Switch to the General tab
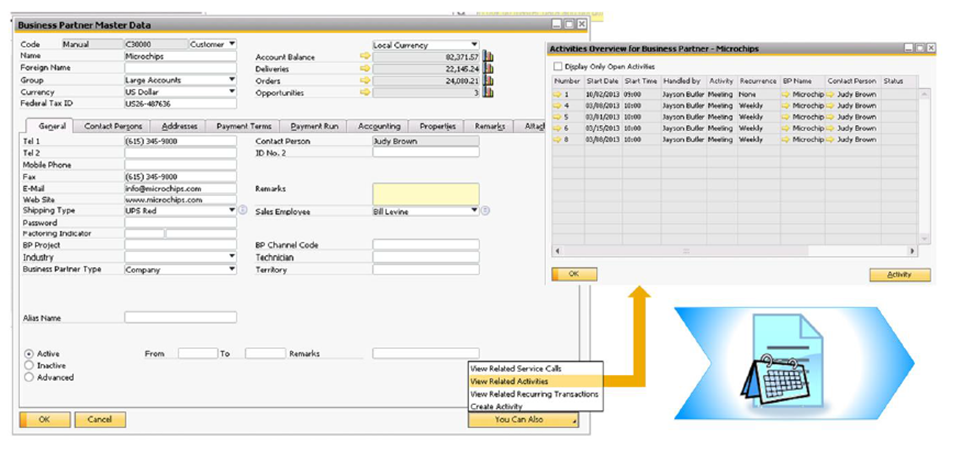This screenshot has height=462, width=962. click(49, 126)
